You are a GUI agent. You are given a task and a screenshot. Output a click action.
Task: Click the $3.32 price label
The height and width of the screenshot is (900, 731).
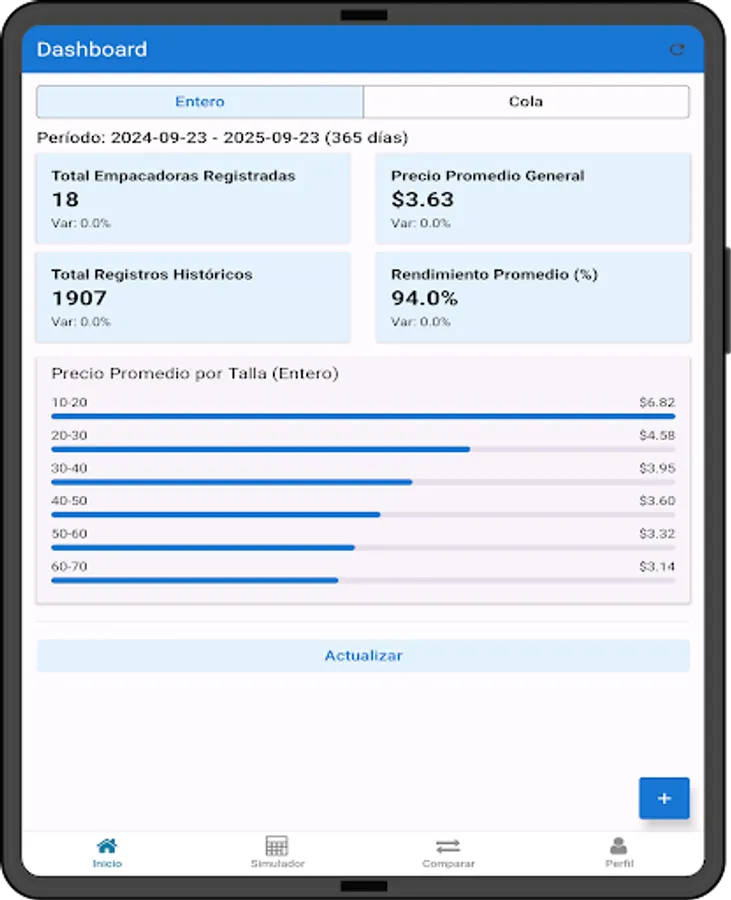point(657,533)
